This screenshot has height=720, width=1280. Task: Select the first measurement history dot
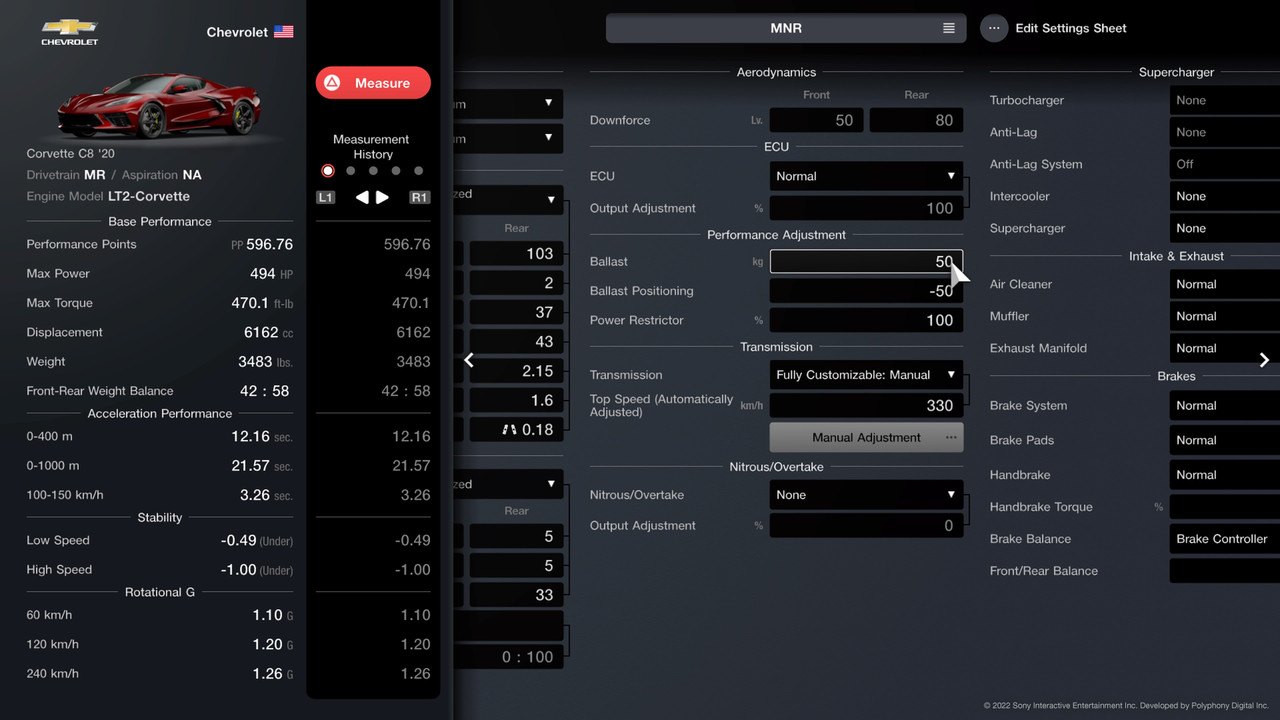click(x=328, y=171)
